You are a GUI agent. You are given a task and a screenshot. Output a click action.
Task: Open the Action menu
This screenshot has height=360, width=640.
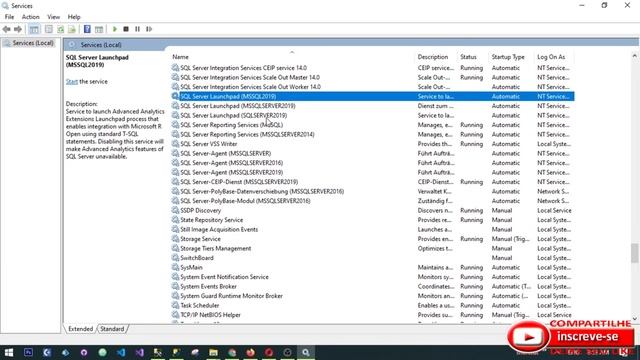(x=31, y=17)
